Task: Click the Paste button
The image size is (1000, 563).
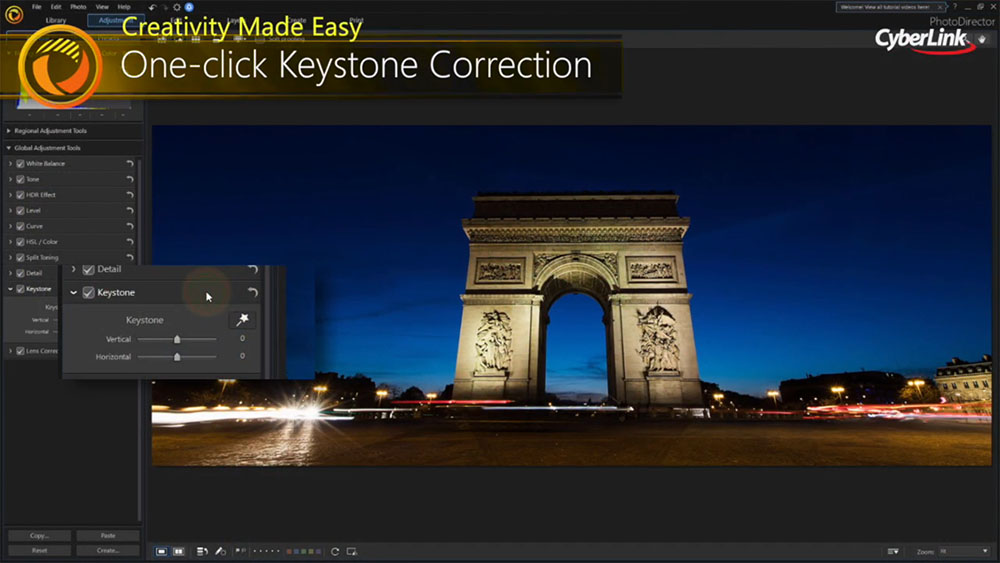Action: (108, 536)
